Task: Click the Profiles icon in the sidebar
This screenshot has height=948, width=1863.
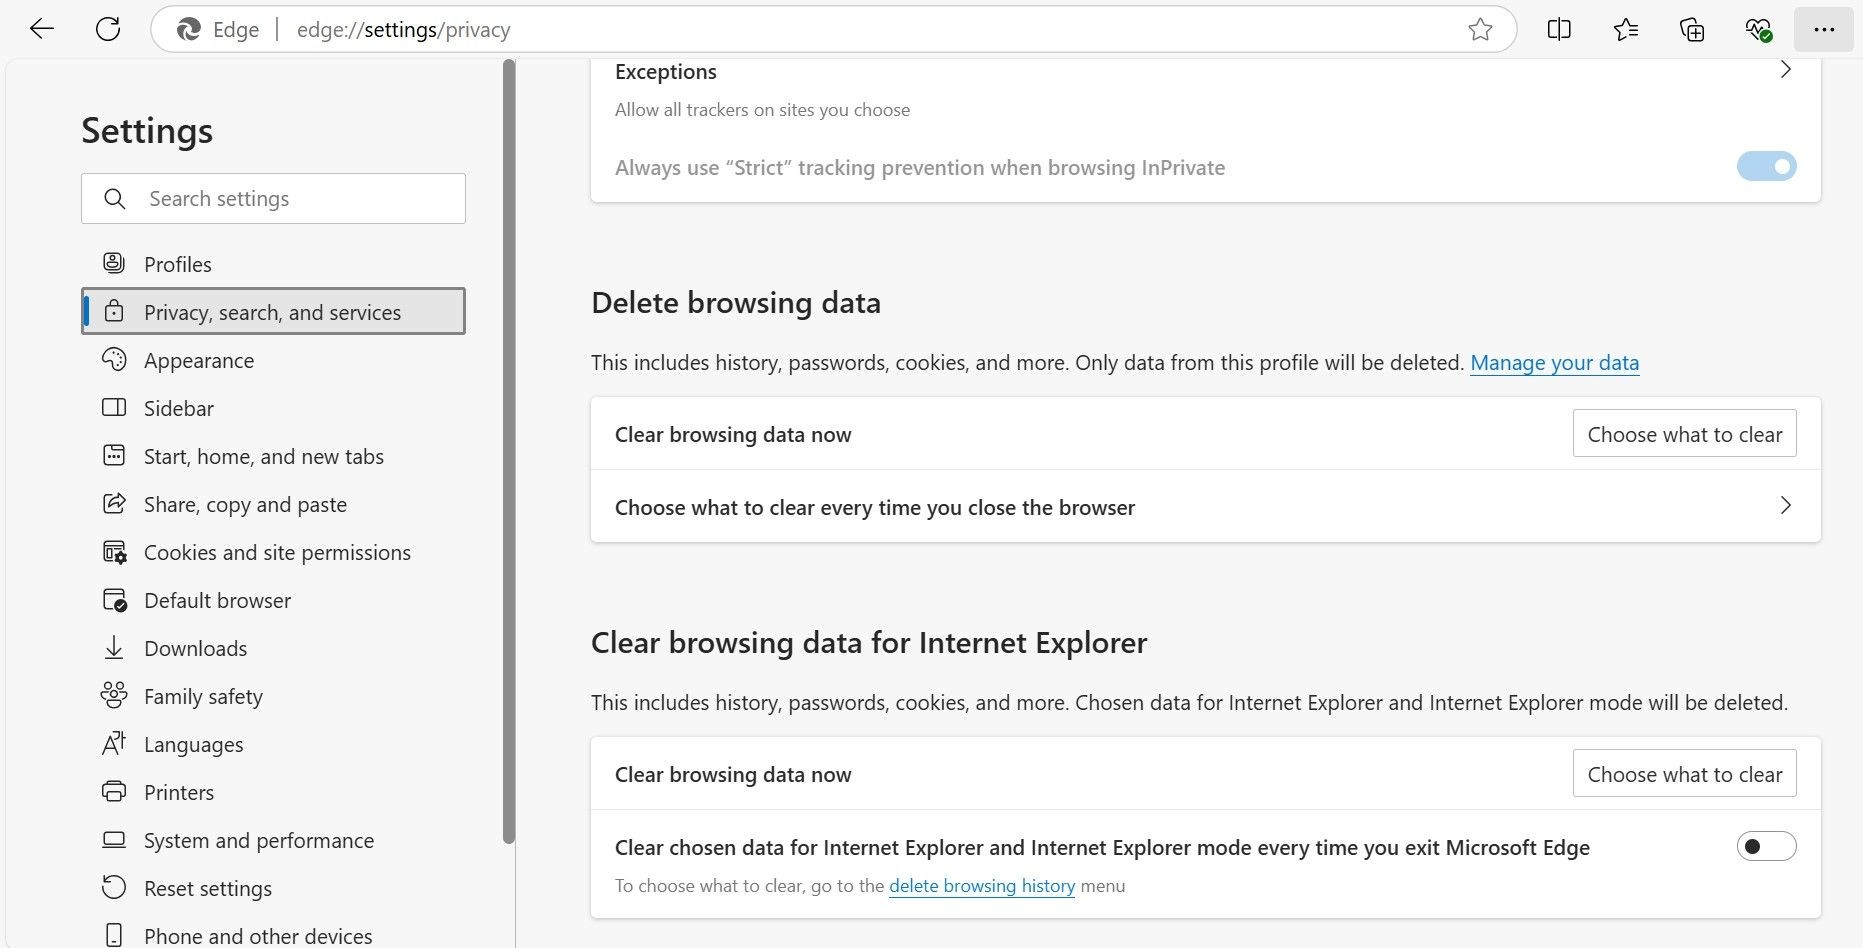Action: pos(114,263)
